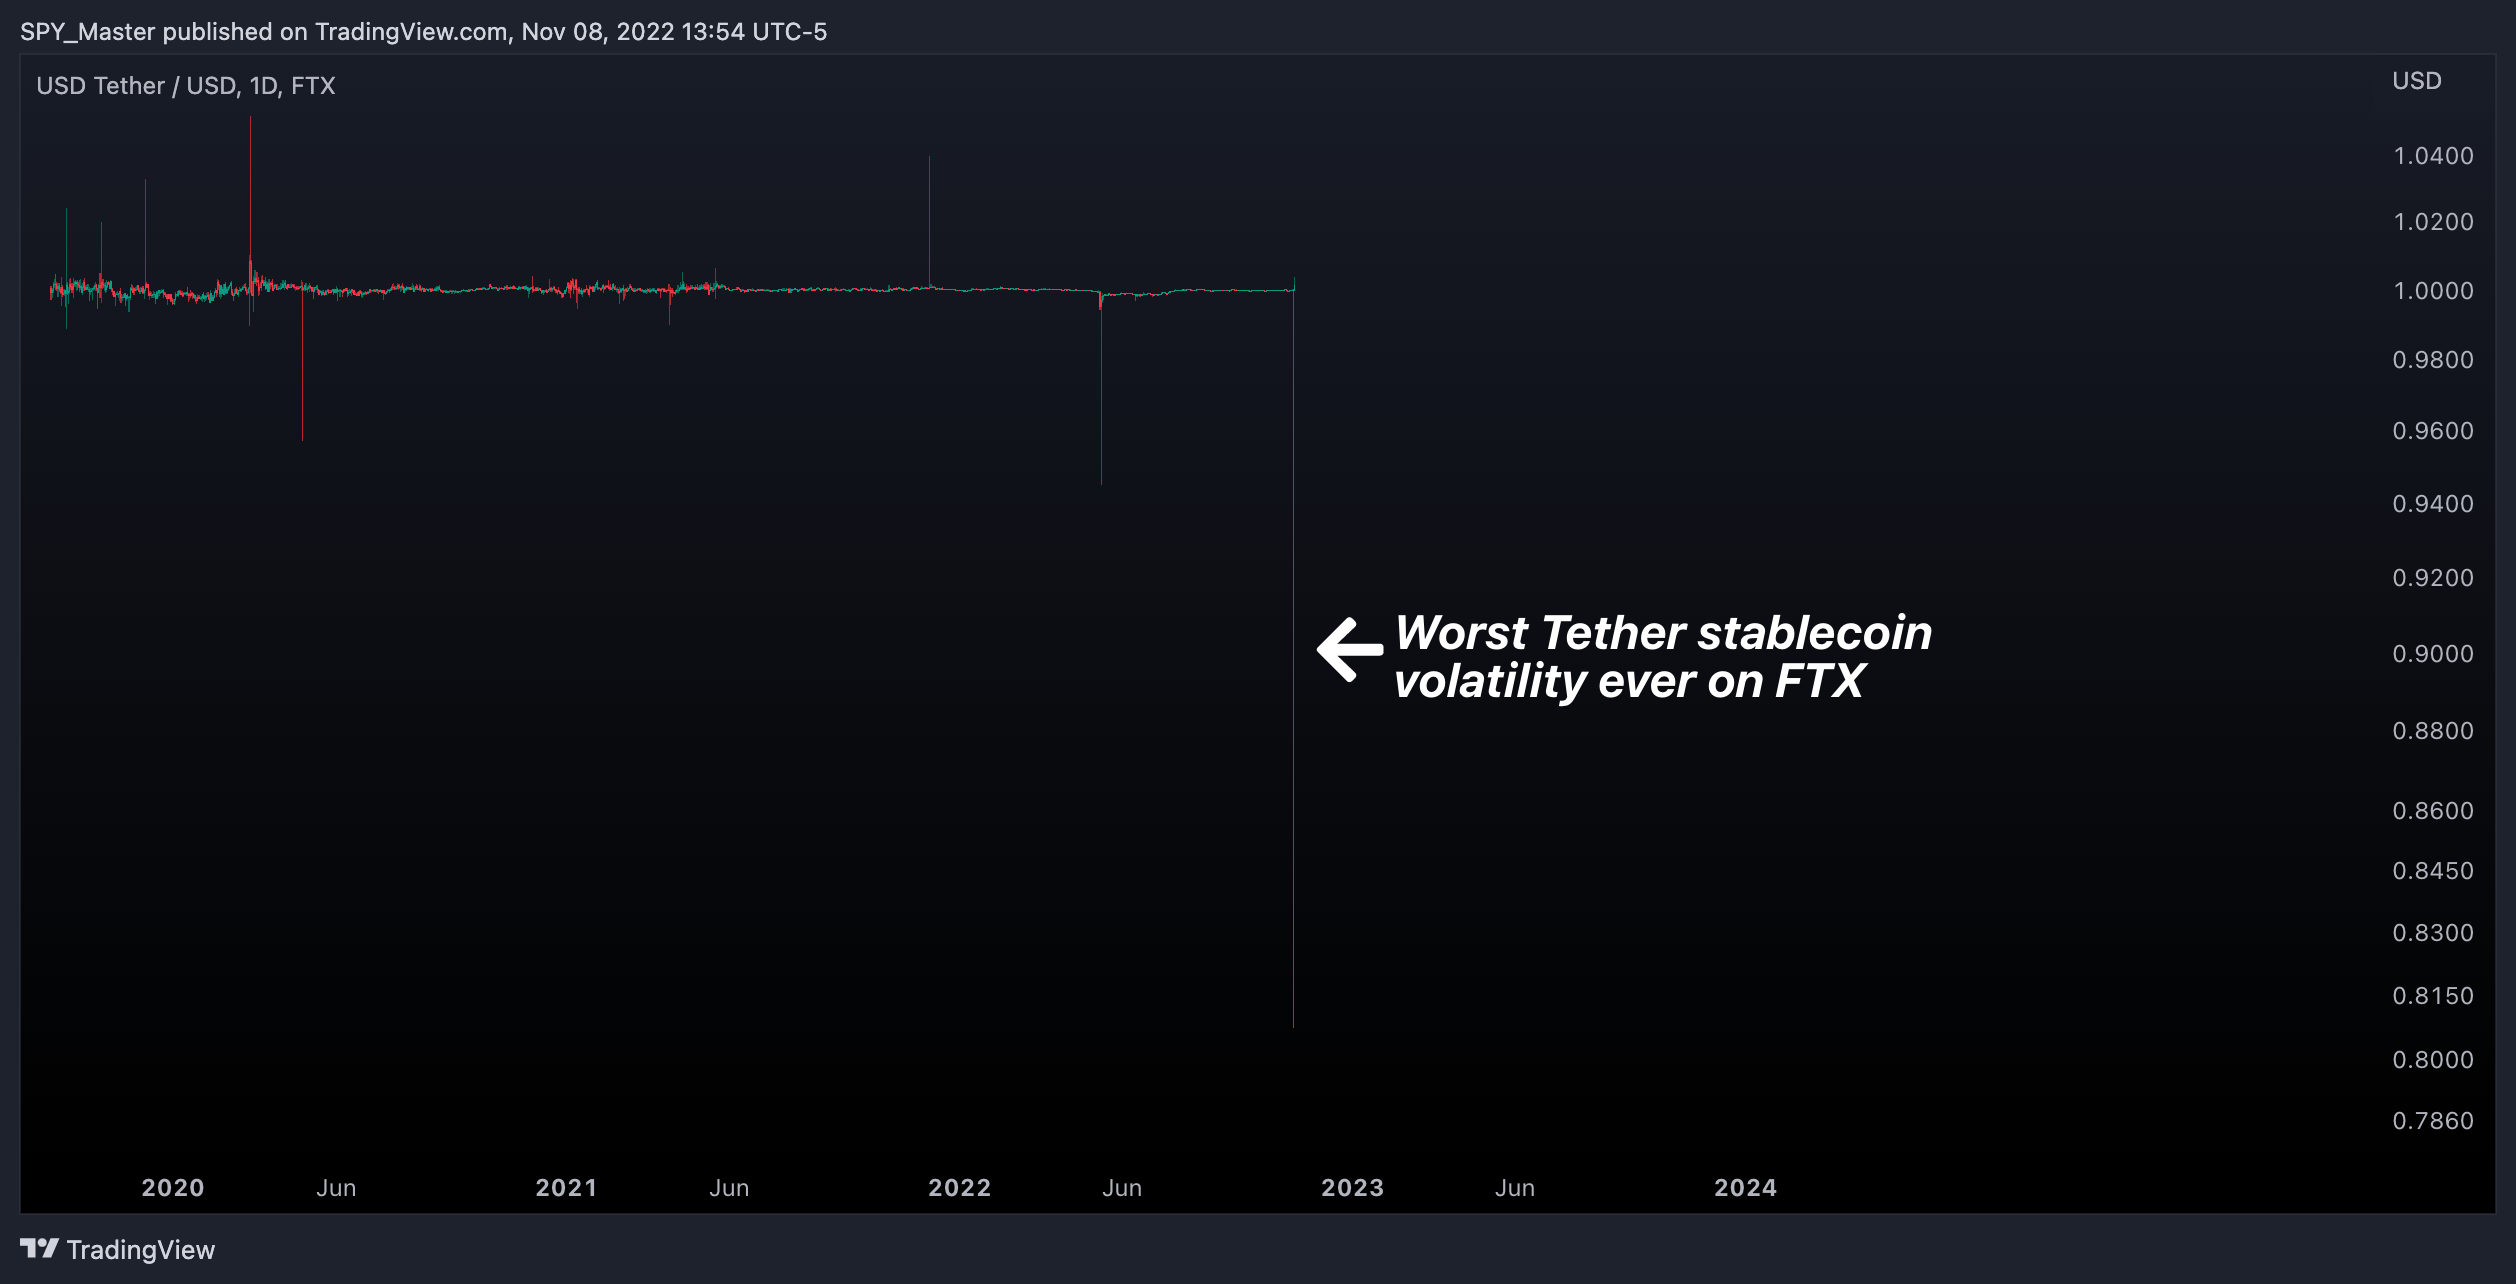Image resolution: width=2516 pixels, height=1284 pixels.
Task: Click the 0.8300 price axis label
Action: [2433, 933]
